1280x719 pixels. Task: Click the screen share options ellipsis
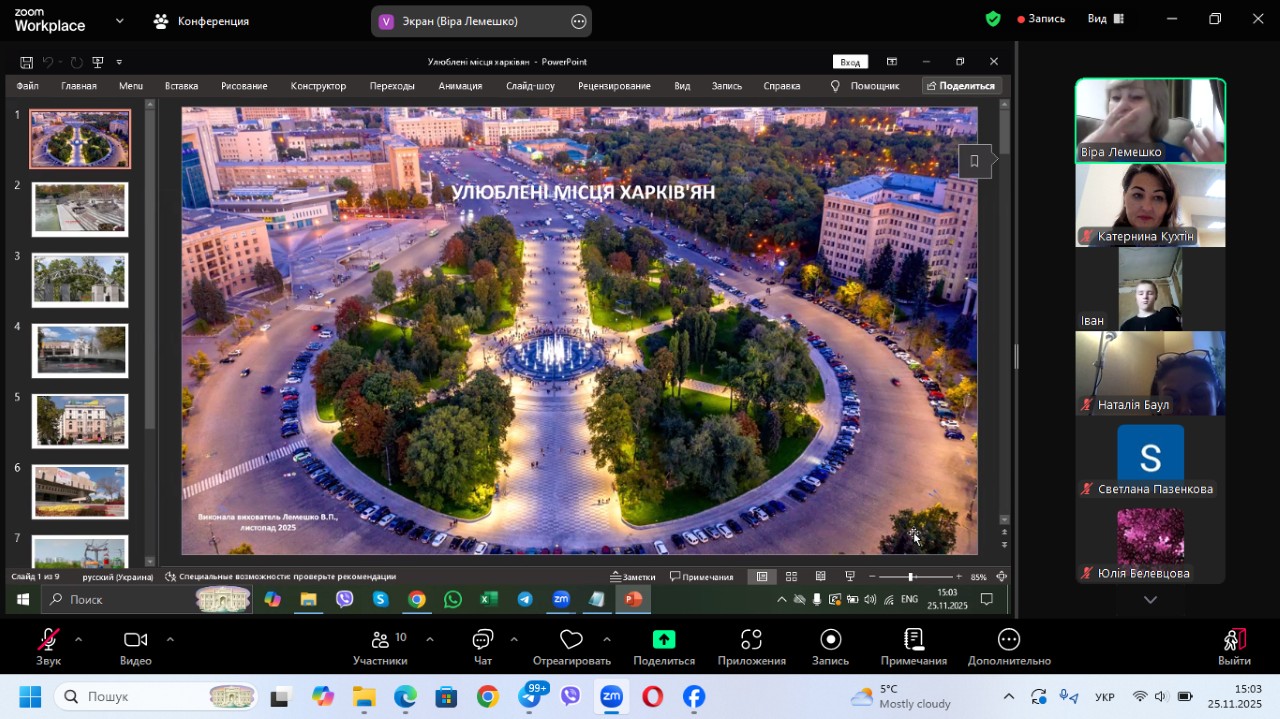578,21
